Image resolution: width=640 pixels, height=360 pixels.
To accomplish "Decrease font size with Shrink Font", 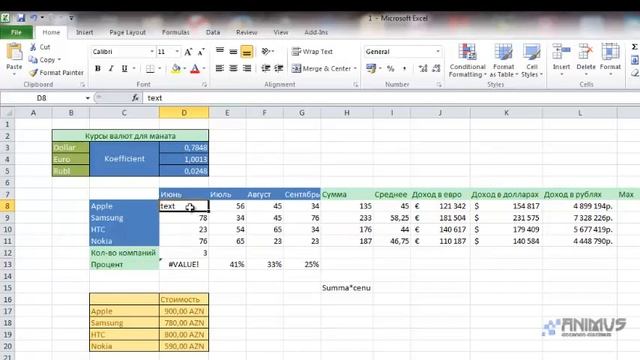I will (201, 52).
